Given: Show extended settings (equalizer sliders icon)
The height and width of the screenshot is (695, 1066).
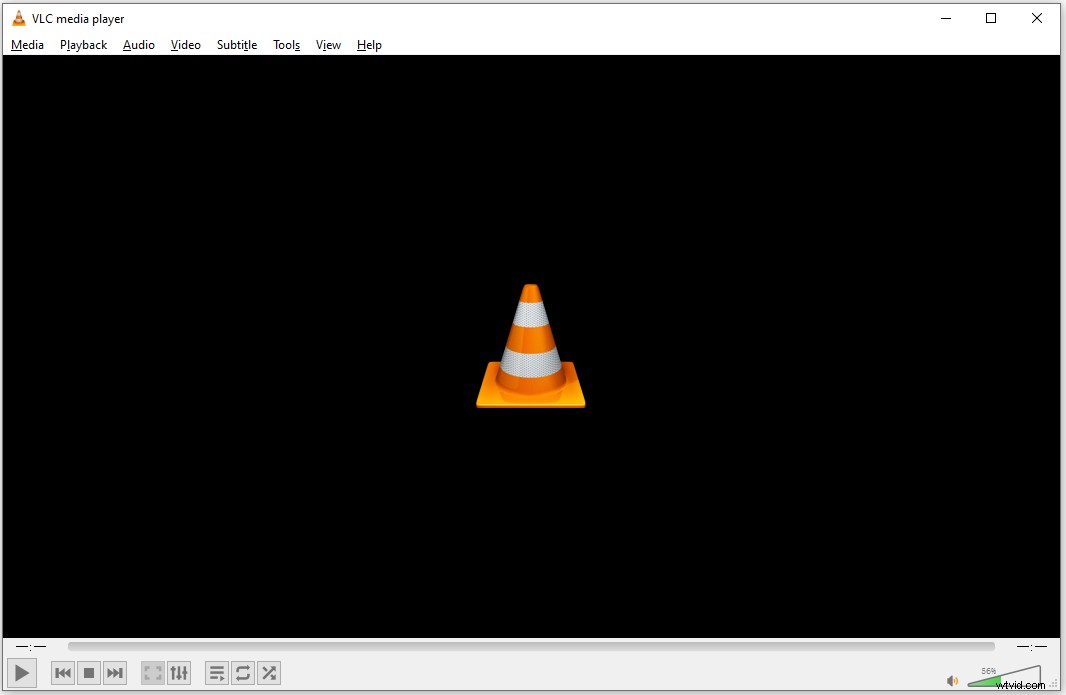Looking at the screenshot, I should point(179,673).
